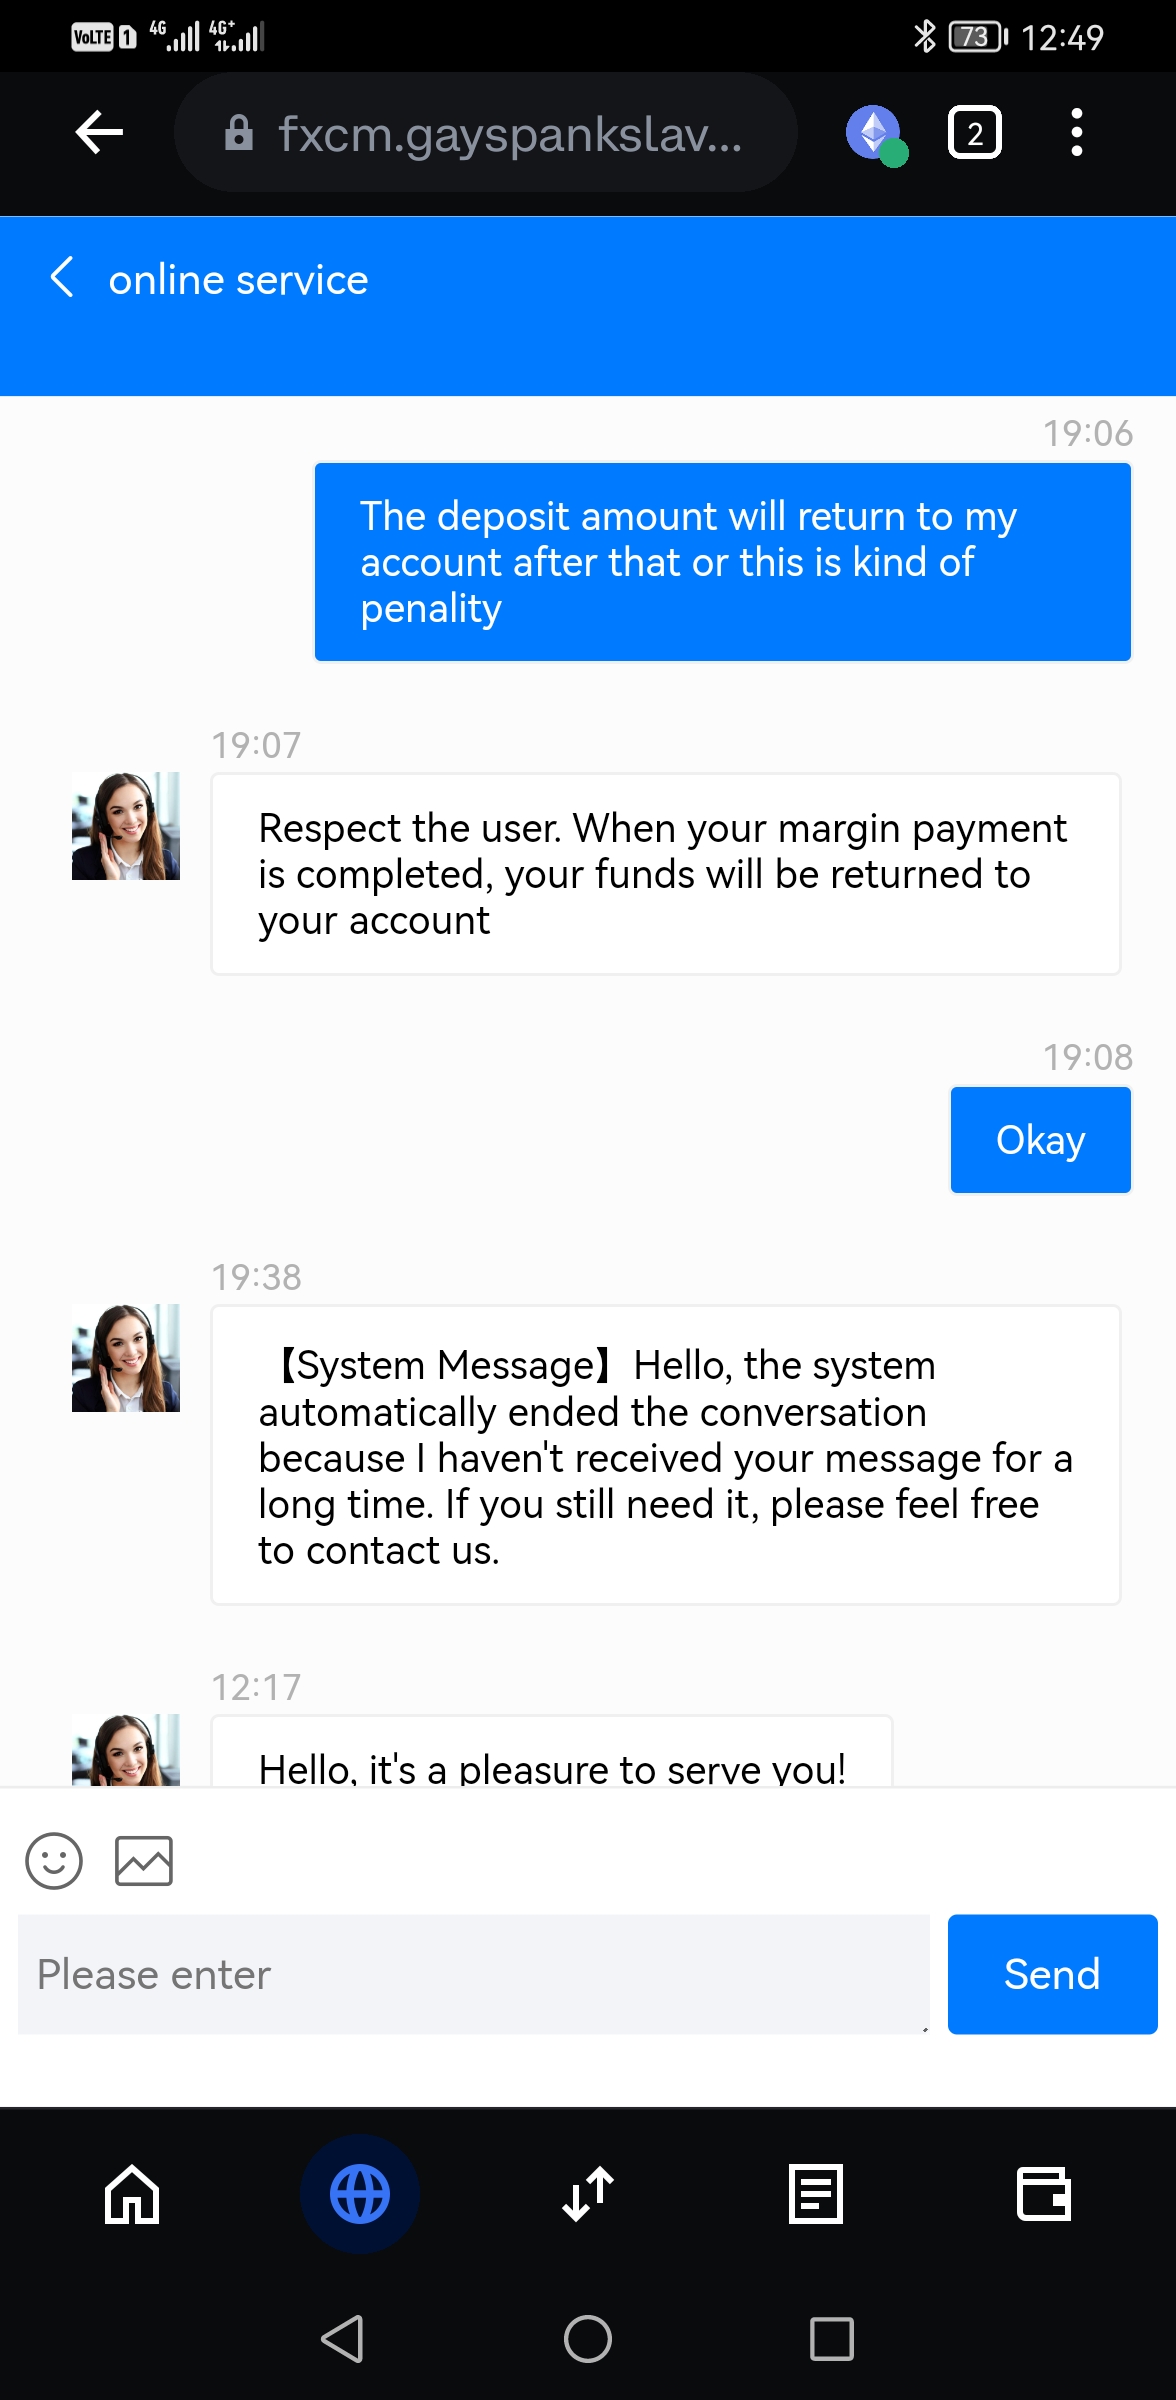Go back from online service chat
The height and width of the screenshot is (2400, 1176).
pyautogui.click(x=62, y=278)
